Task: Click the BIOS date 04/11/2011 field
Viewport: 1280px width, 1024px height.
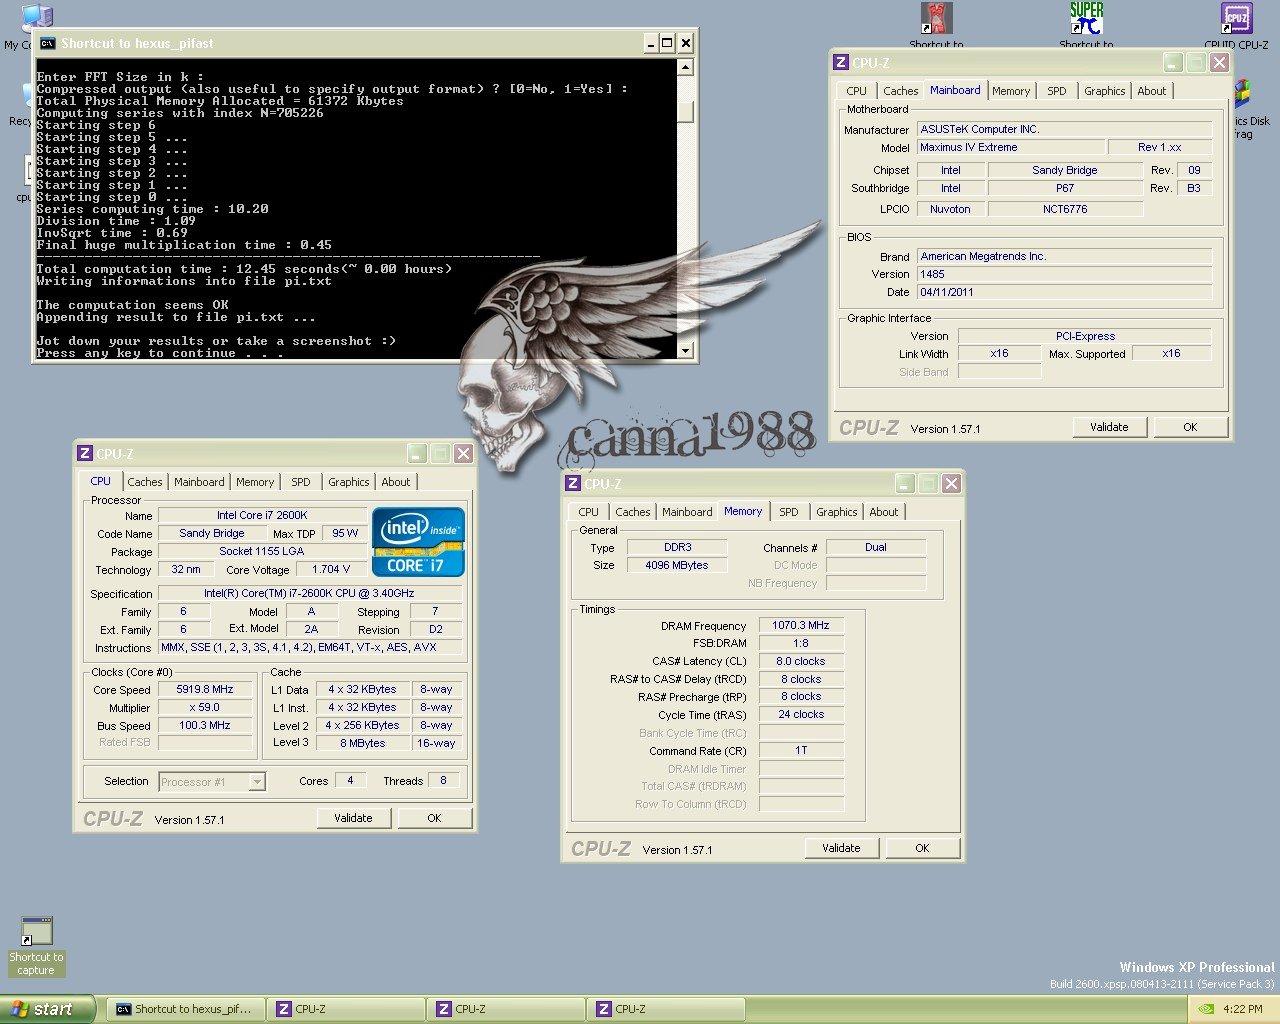Action: 1063,292
